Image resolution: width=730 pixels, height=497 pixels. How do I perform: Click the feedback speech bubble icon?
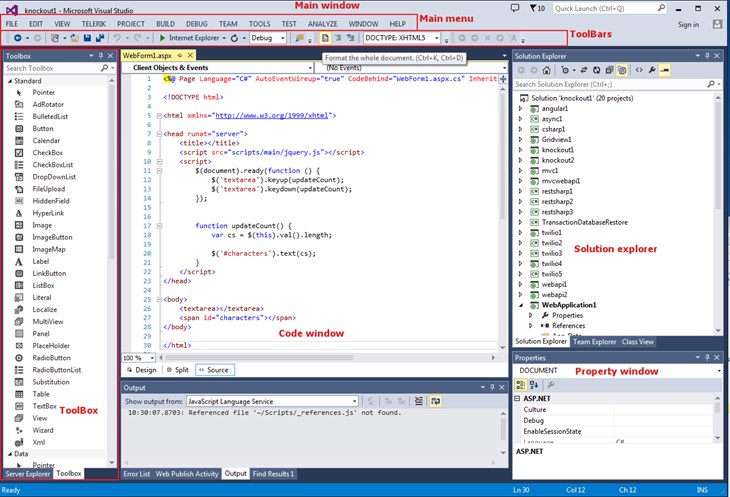[515, 8]
